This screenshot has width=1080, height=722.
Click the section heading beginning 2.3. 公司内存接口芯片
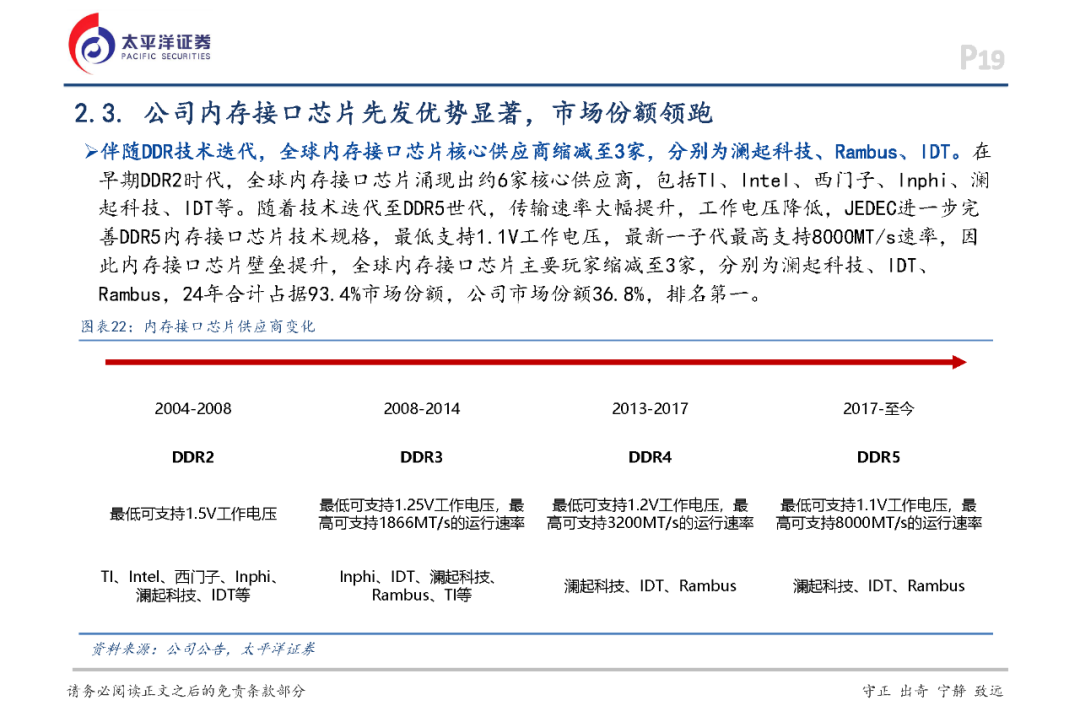pos(393,113)
